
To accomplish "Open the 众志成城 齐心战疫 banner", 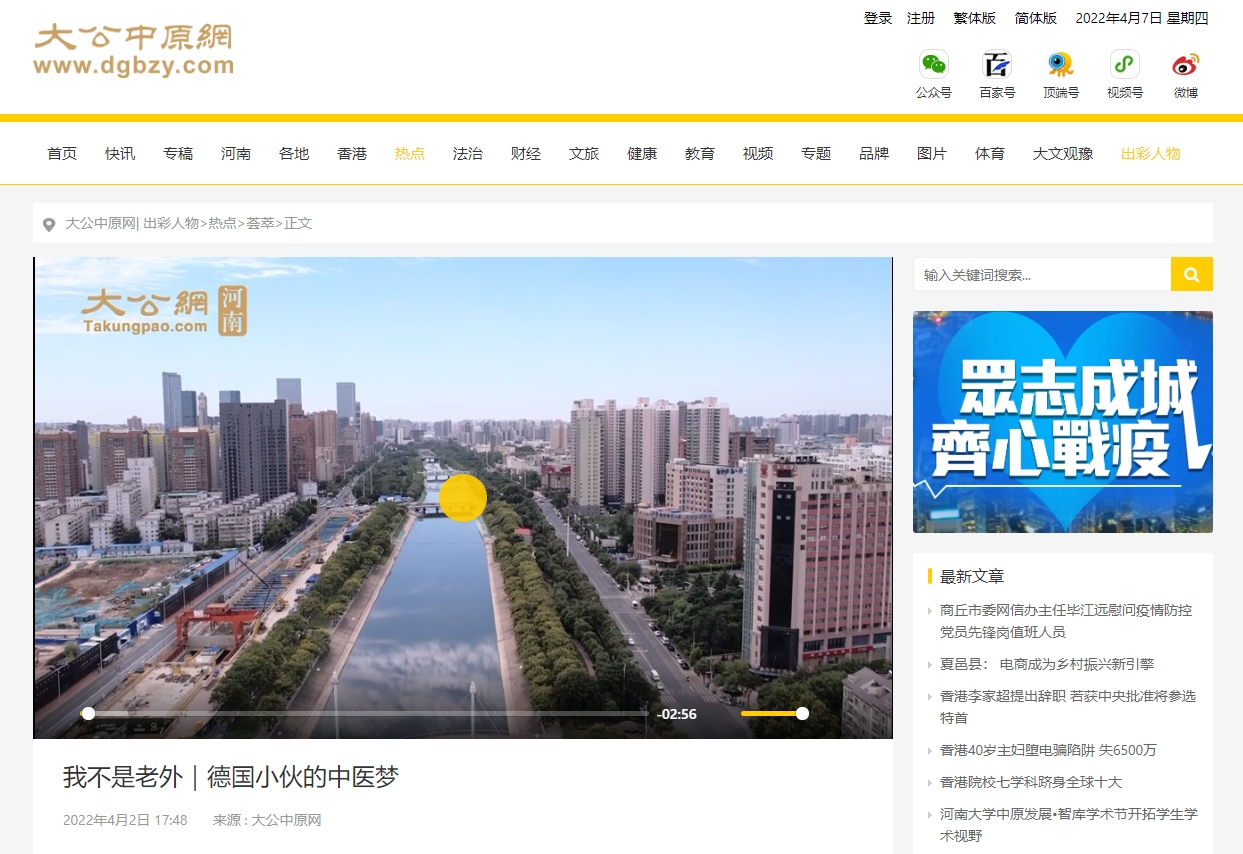I will click(x=1062, y=422).
